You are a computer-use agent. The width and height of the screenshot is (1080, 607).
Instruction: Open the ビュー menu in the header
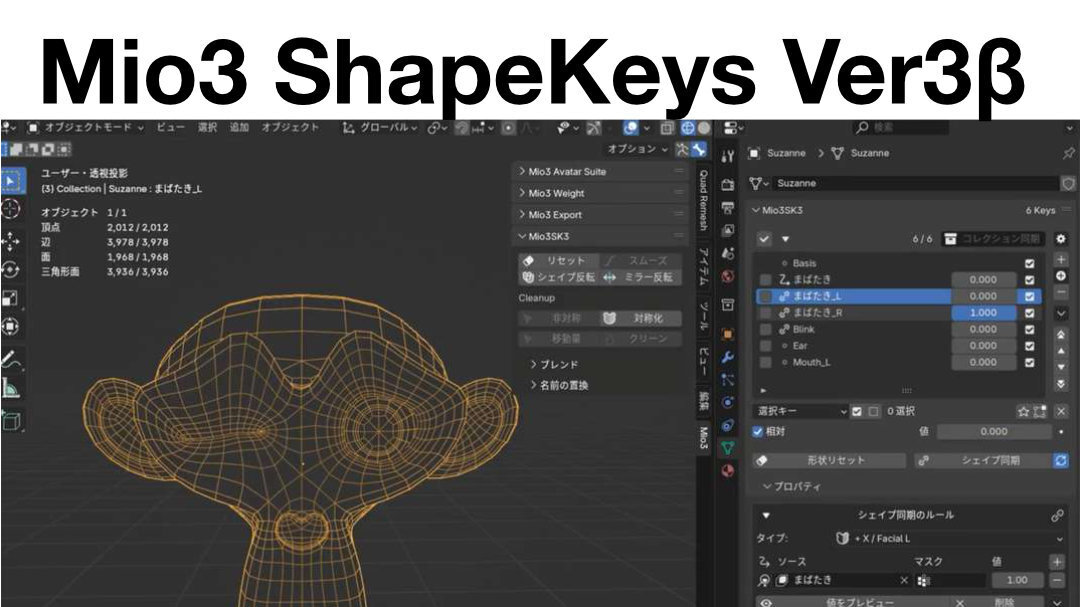170,127
